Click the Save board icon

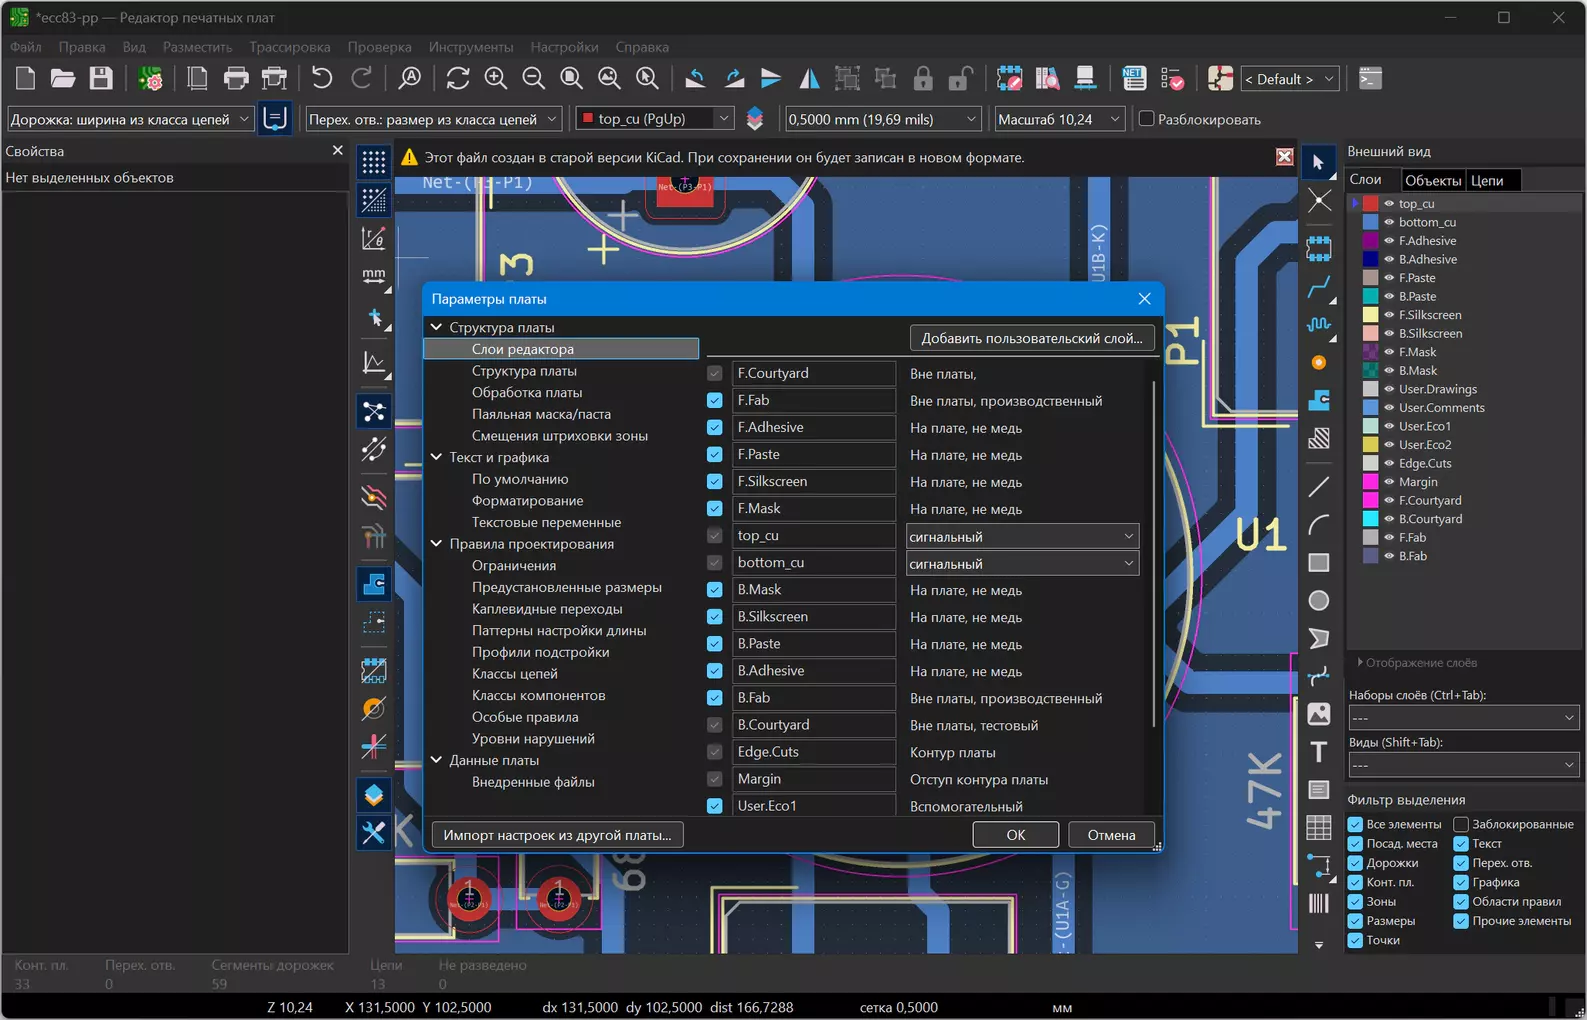(x=101, y=78)
